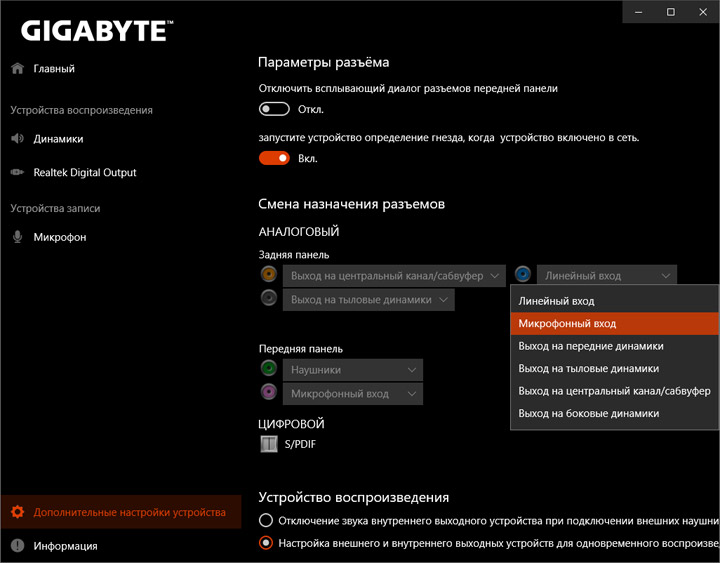Toggle front panel popup dialog switch

274,109
